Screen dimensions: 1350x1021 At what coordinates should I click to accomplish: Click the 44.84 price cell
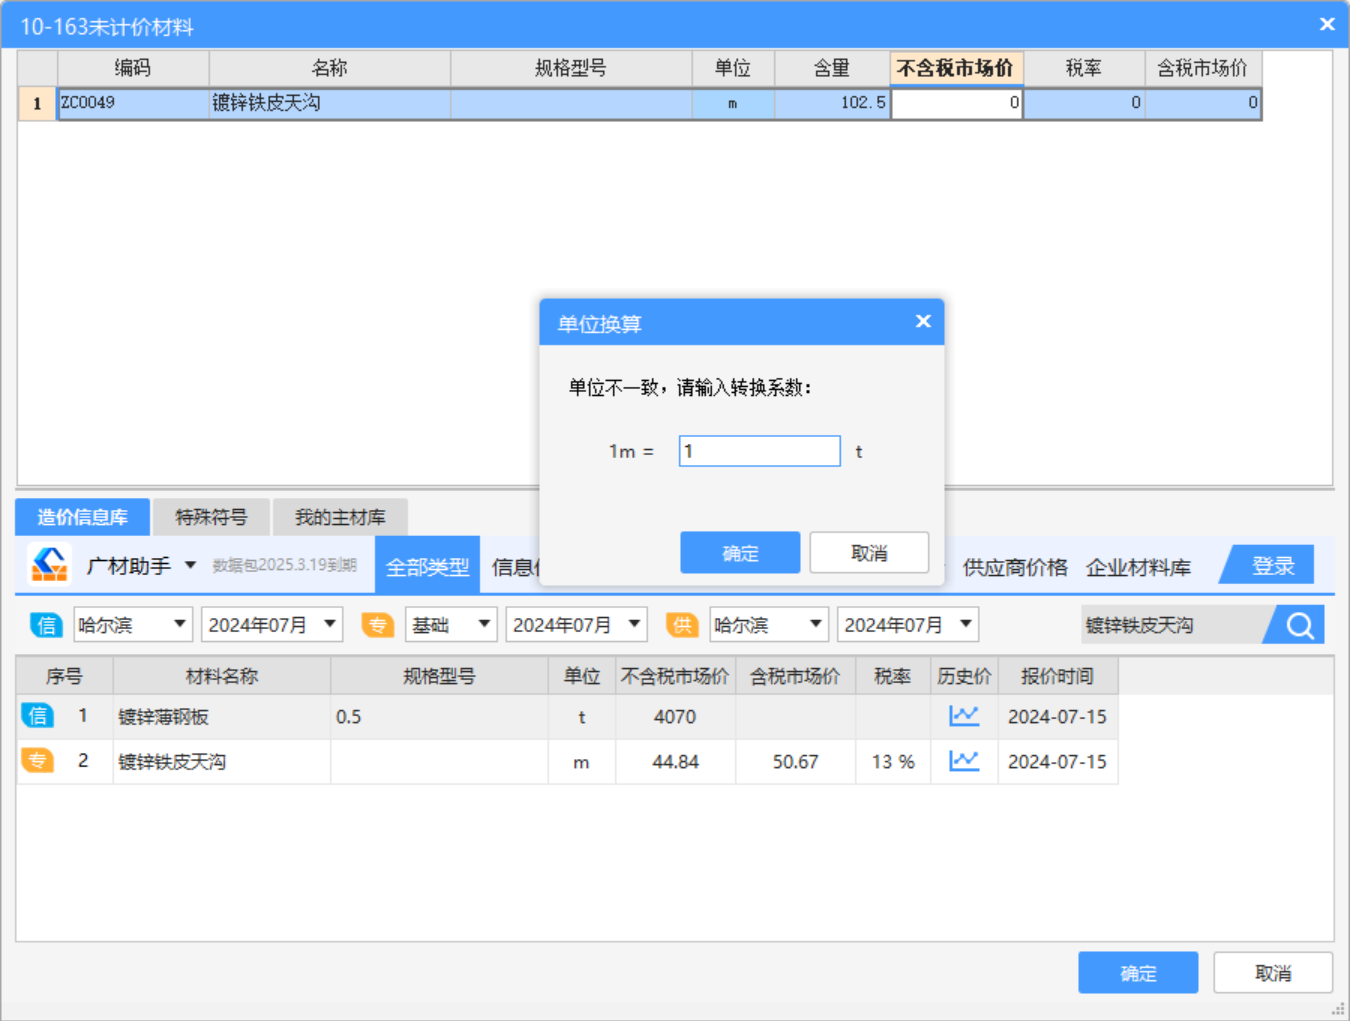675,762
